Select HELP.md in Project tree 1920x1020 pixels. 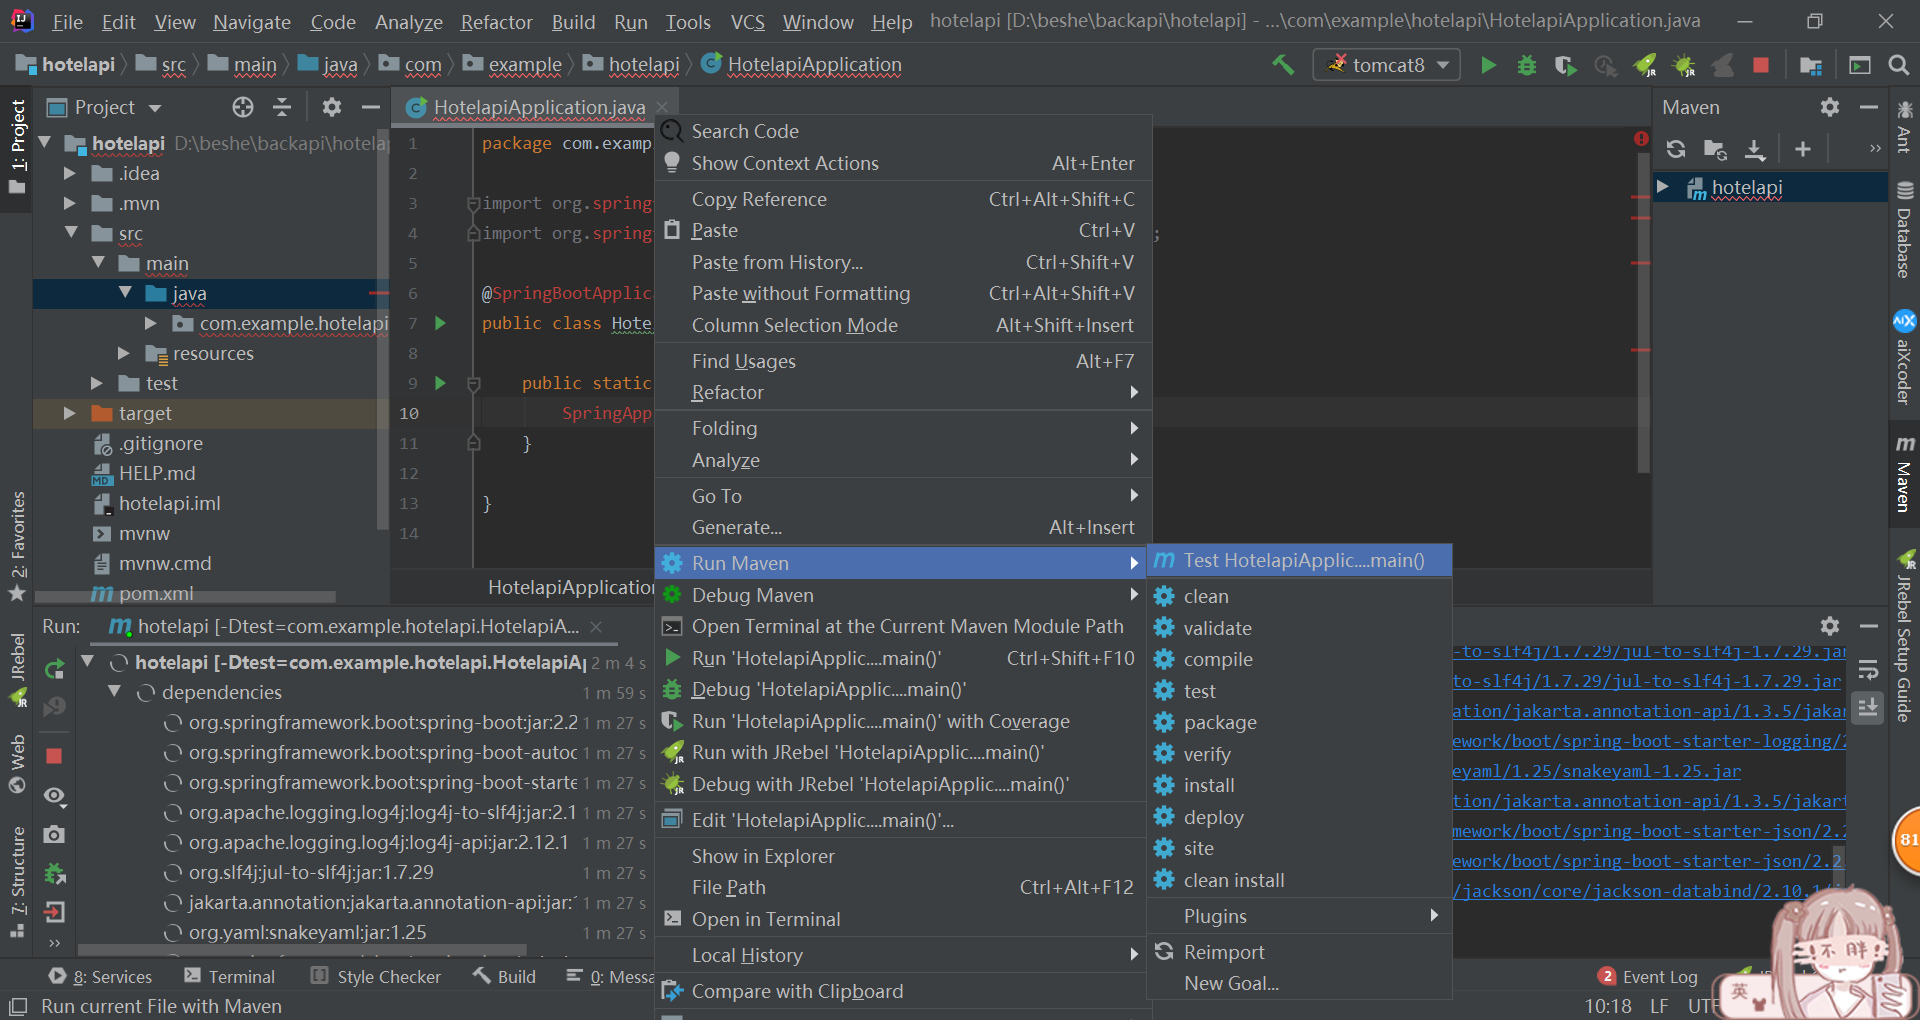[x=157, y=473]
